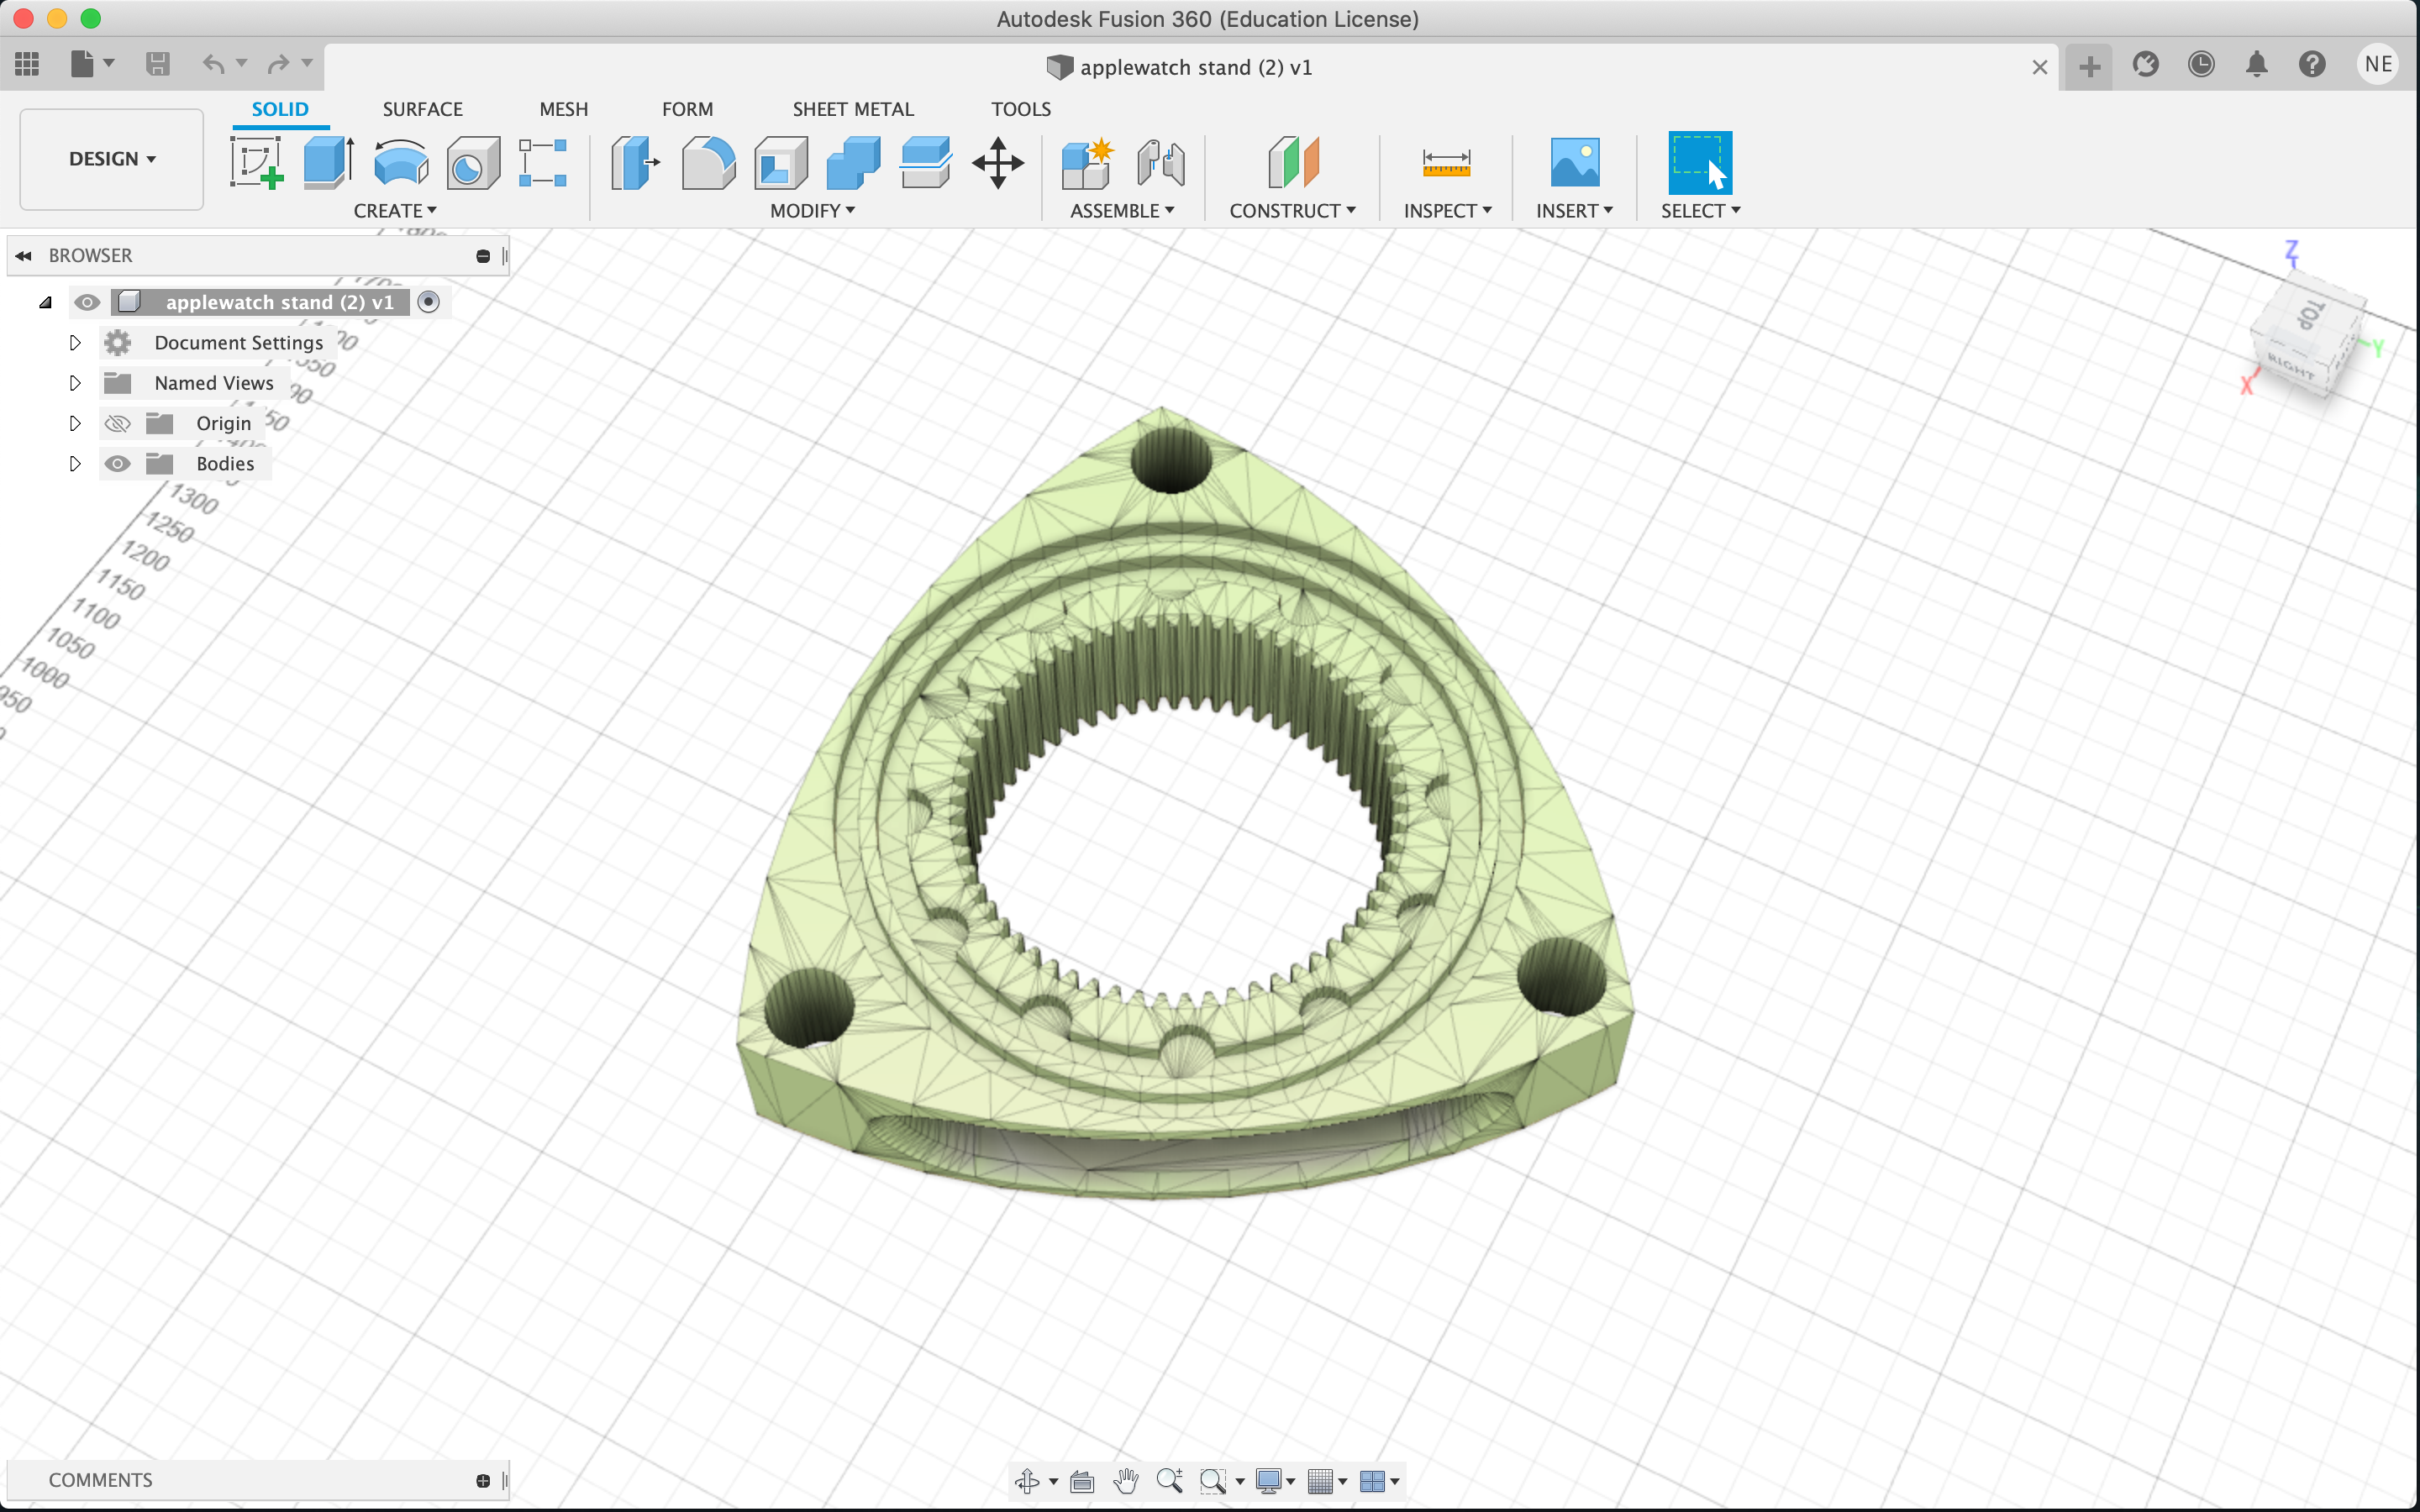Show the hidden Origin folder
The width and height of the screenshot is (2420, 1512).
[x=118, y=424]
